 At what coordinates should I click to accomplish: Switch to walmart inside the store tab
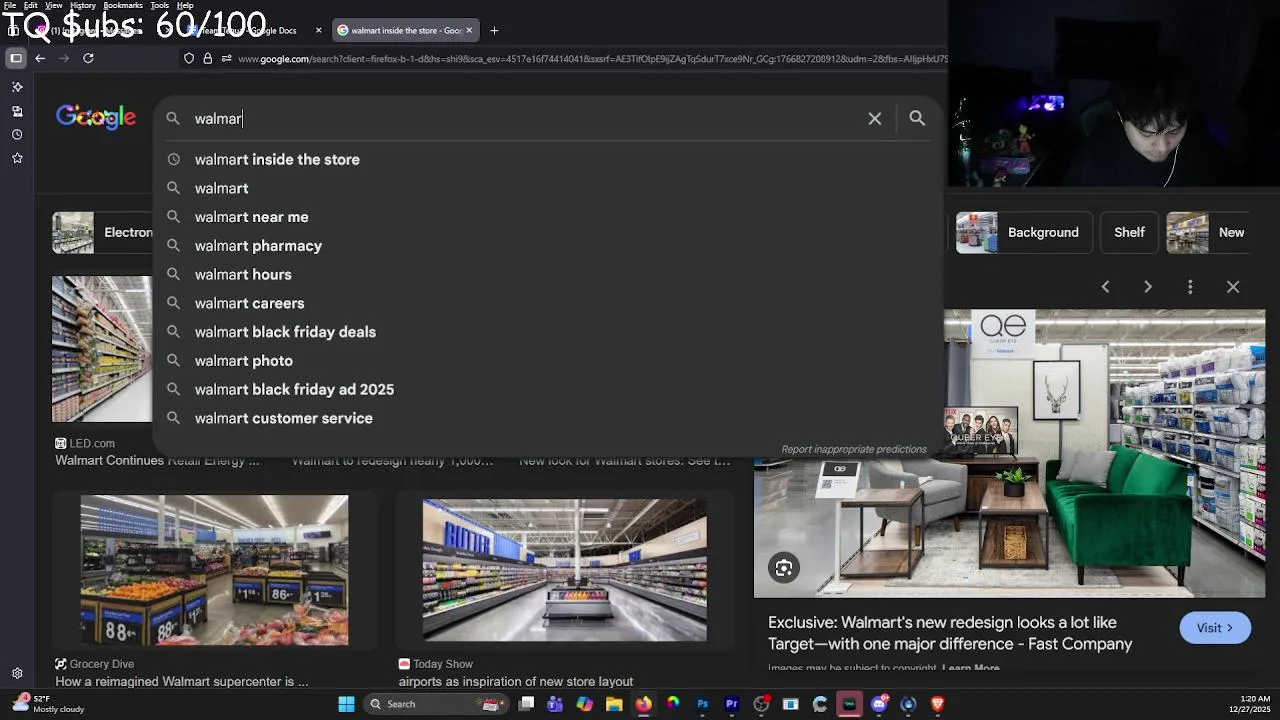[405, 30]
